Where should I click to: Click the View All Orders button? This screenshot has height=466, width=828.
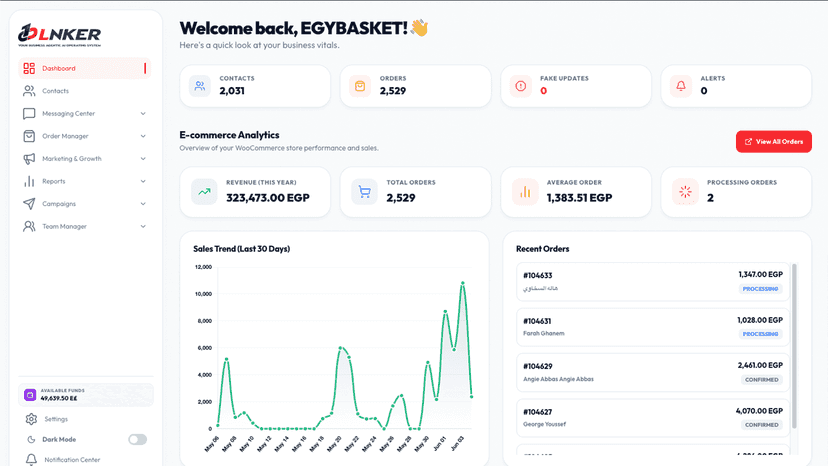tap(774, 142)
